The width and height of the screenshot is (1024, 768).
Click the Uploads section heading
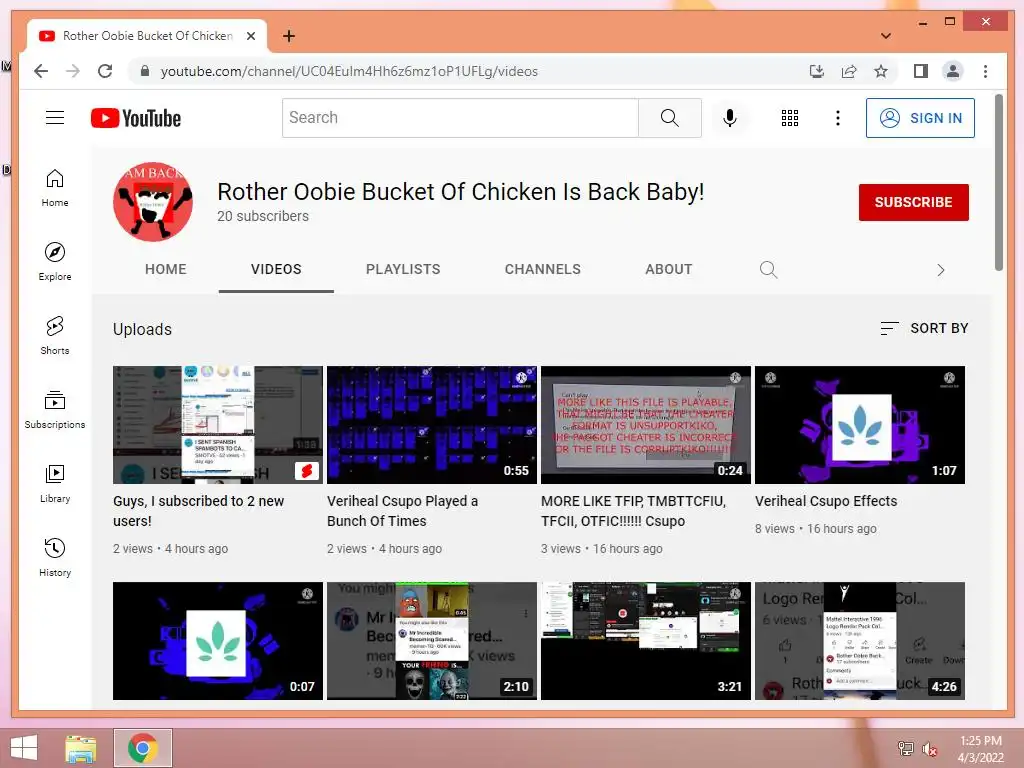click(142, 329)
